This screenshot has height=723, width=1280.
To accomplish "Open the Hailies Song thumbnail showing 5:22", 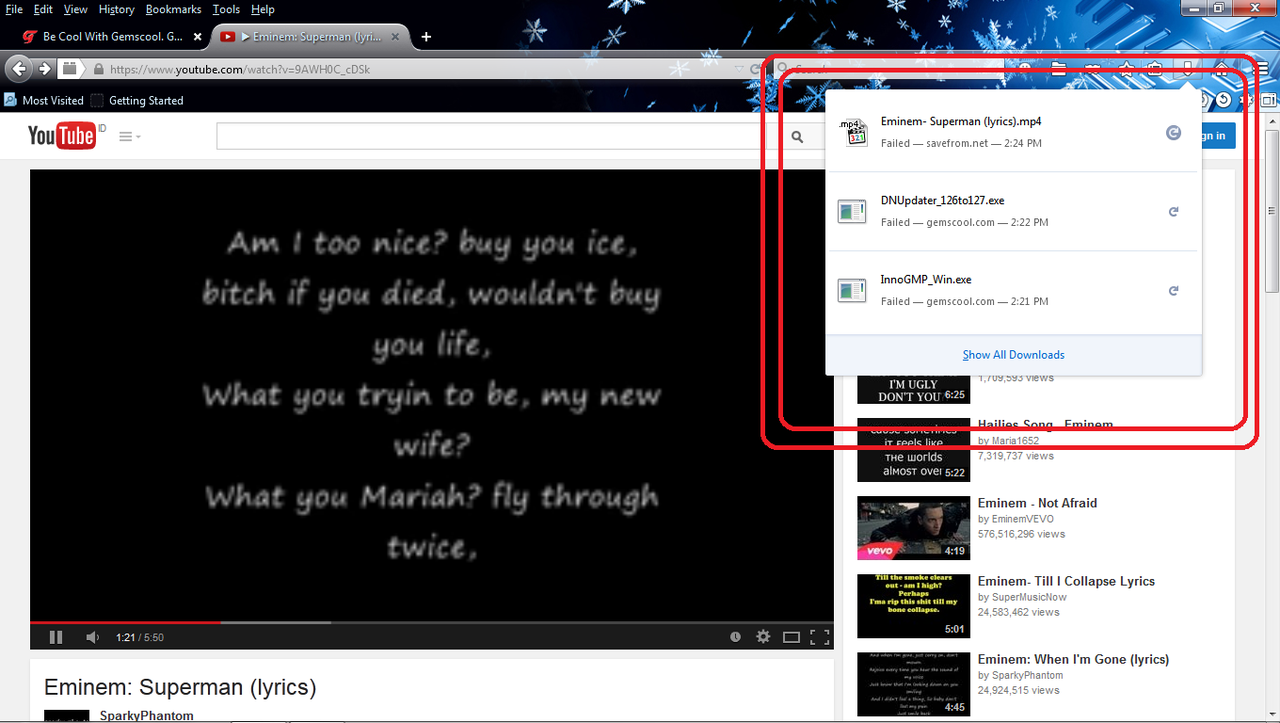I will (914, 449).
